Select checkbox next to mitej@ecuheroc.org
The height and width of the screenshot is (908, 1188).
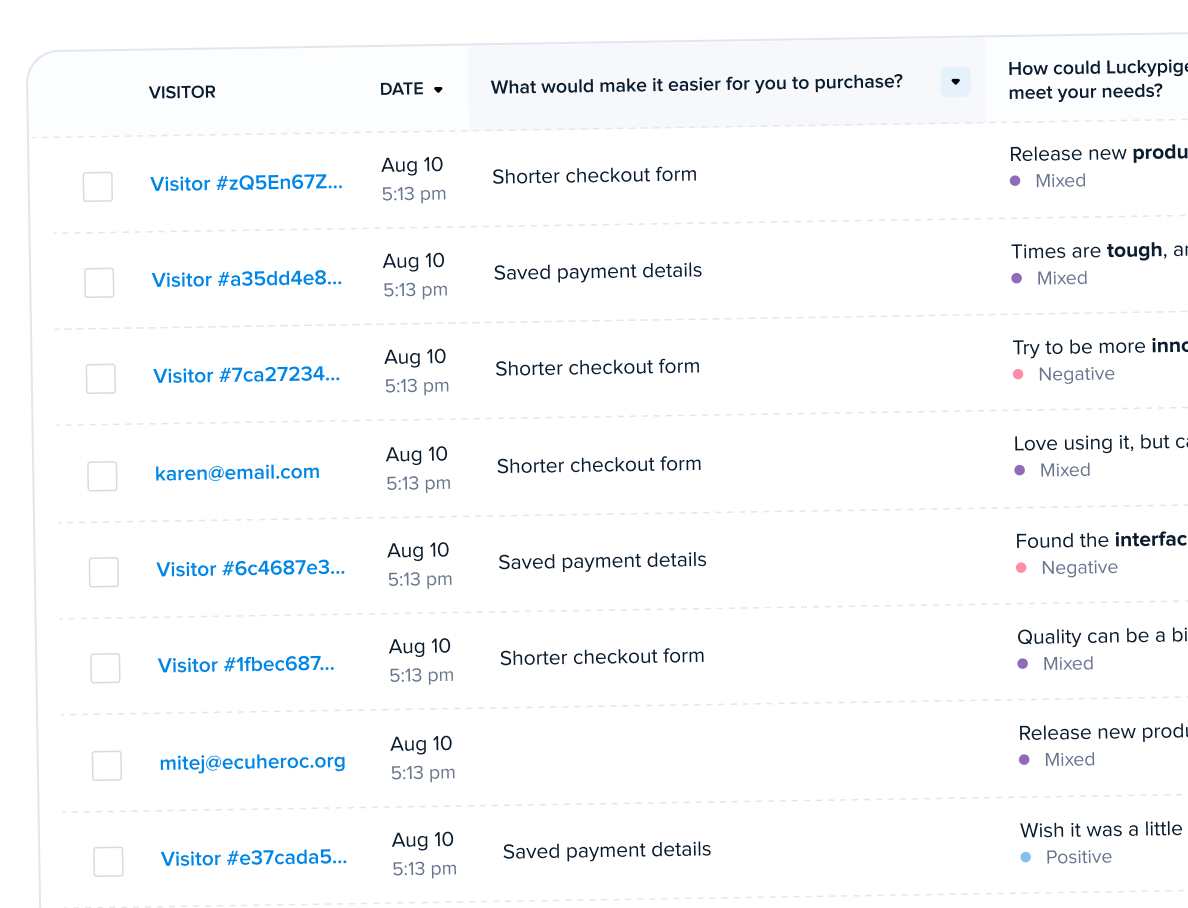107,766
